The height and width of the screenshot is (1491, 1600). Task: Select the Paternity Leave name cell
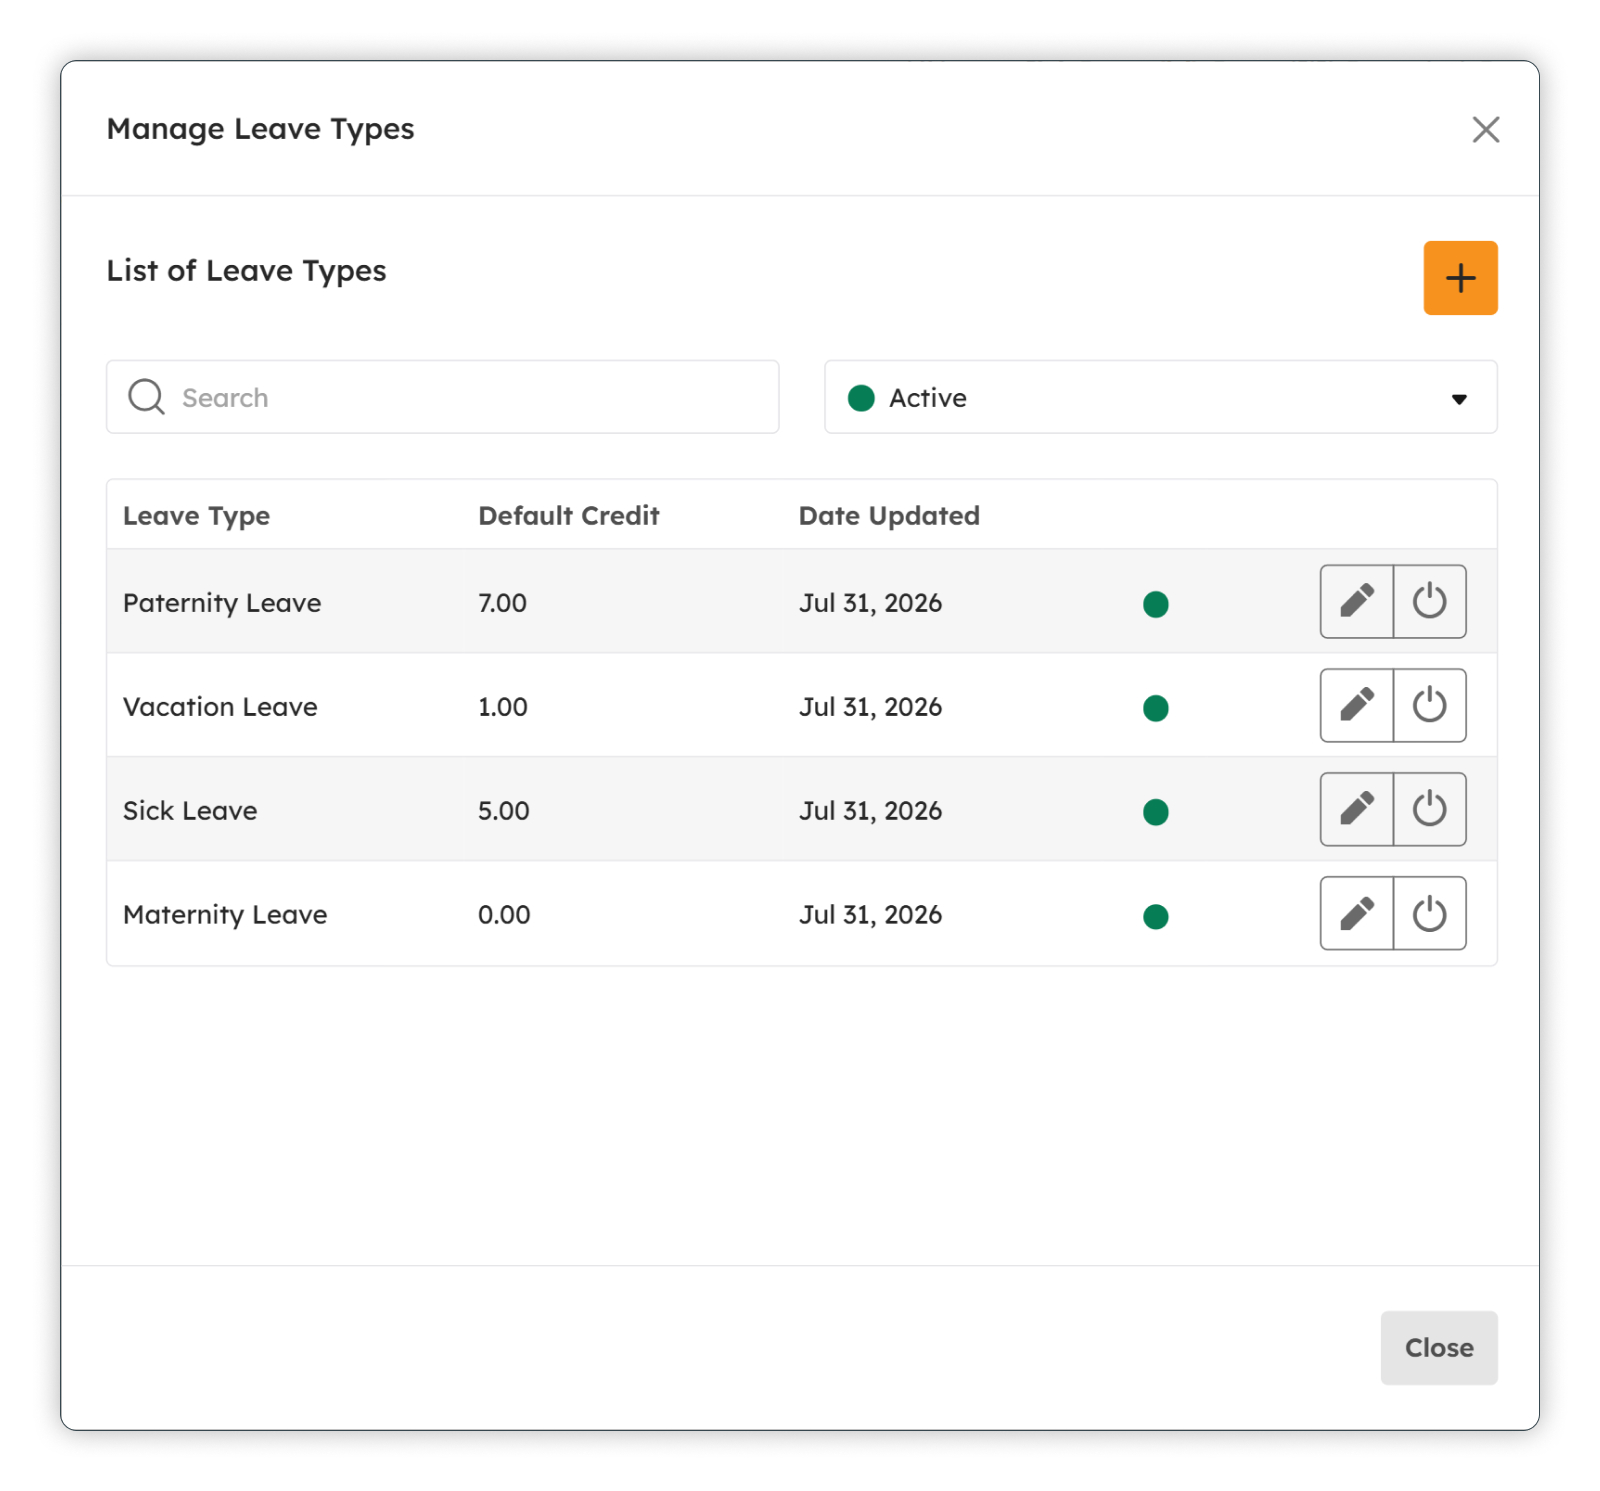222,603
